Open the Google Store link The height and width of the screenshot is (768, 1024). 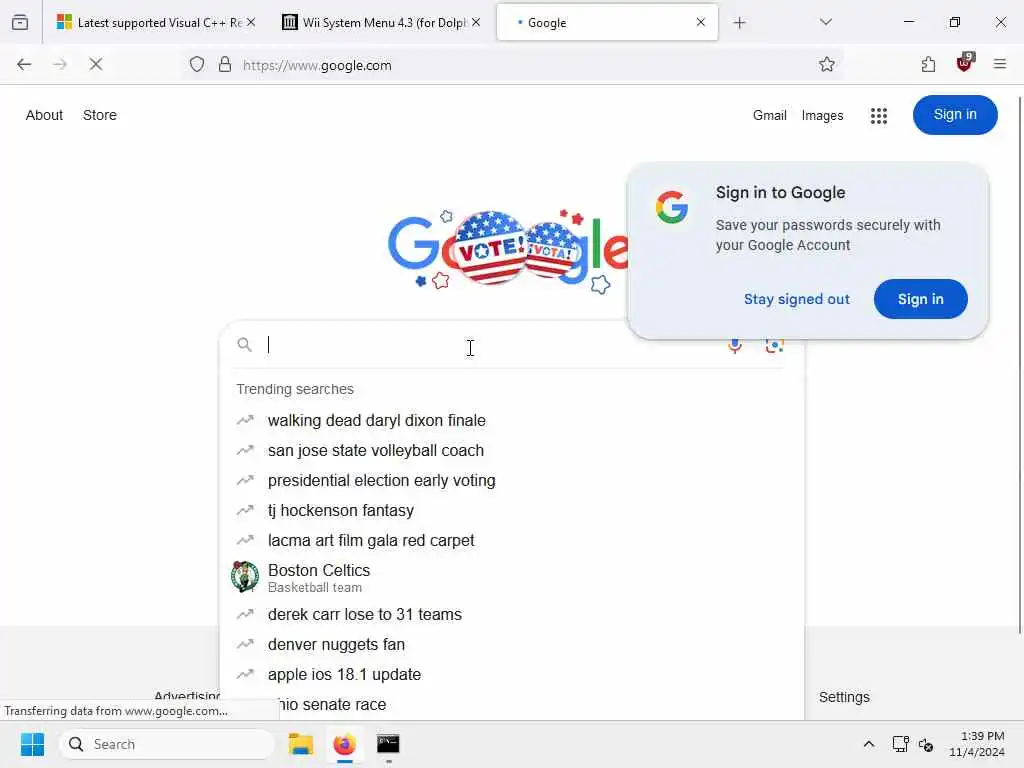tap(100, 115)
